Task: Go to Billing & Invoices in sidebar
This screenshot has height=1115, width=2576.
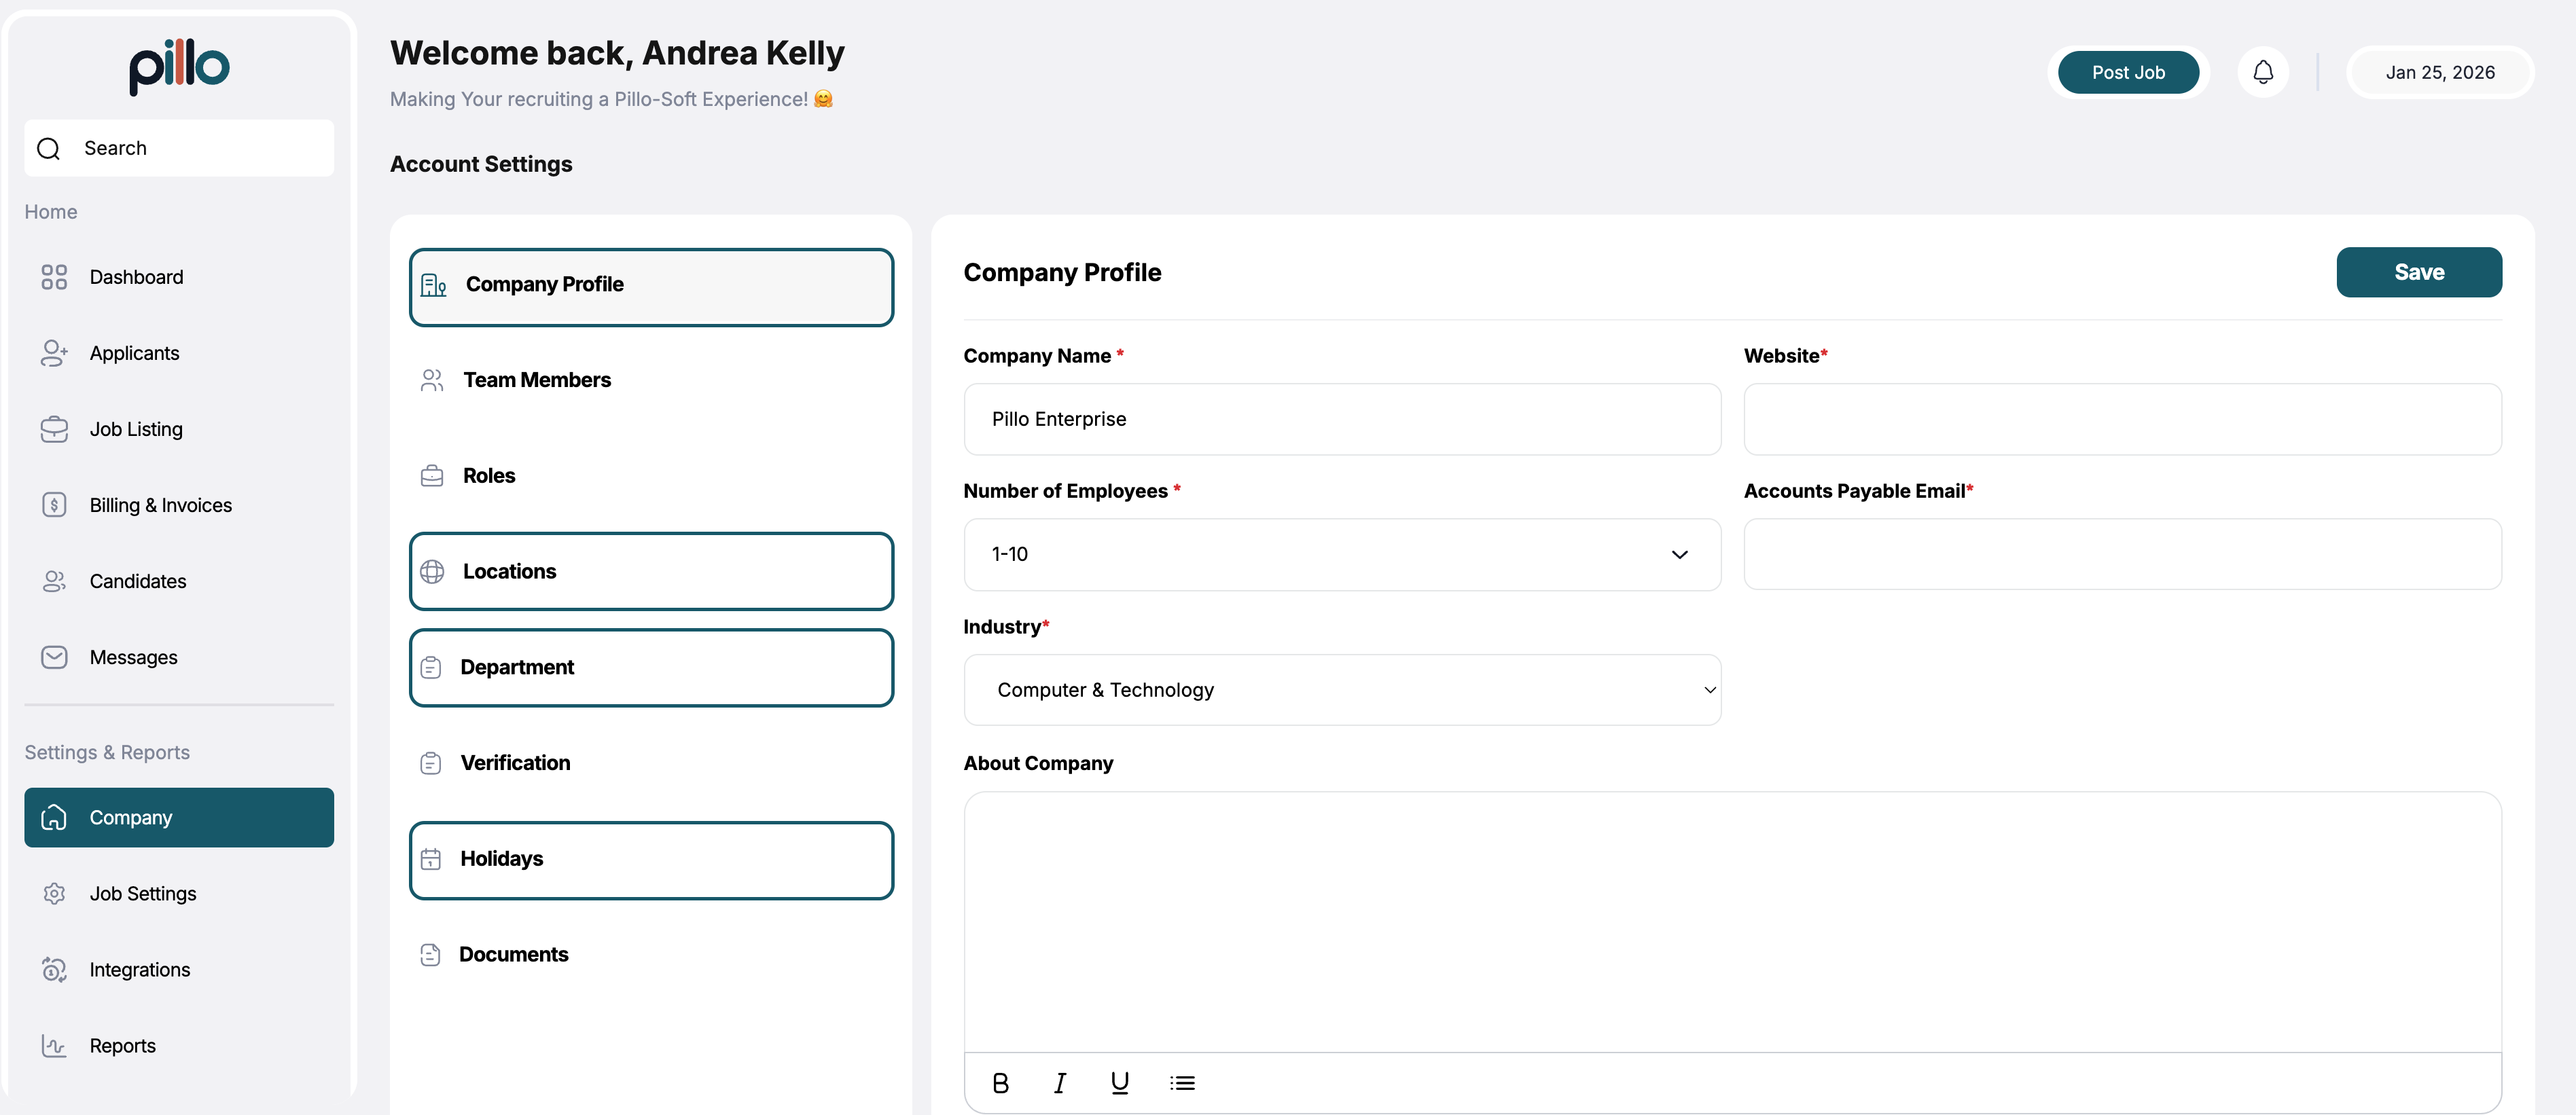Action: pyautogui.click(x=179, y=505)
